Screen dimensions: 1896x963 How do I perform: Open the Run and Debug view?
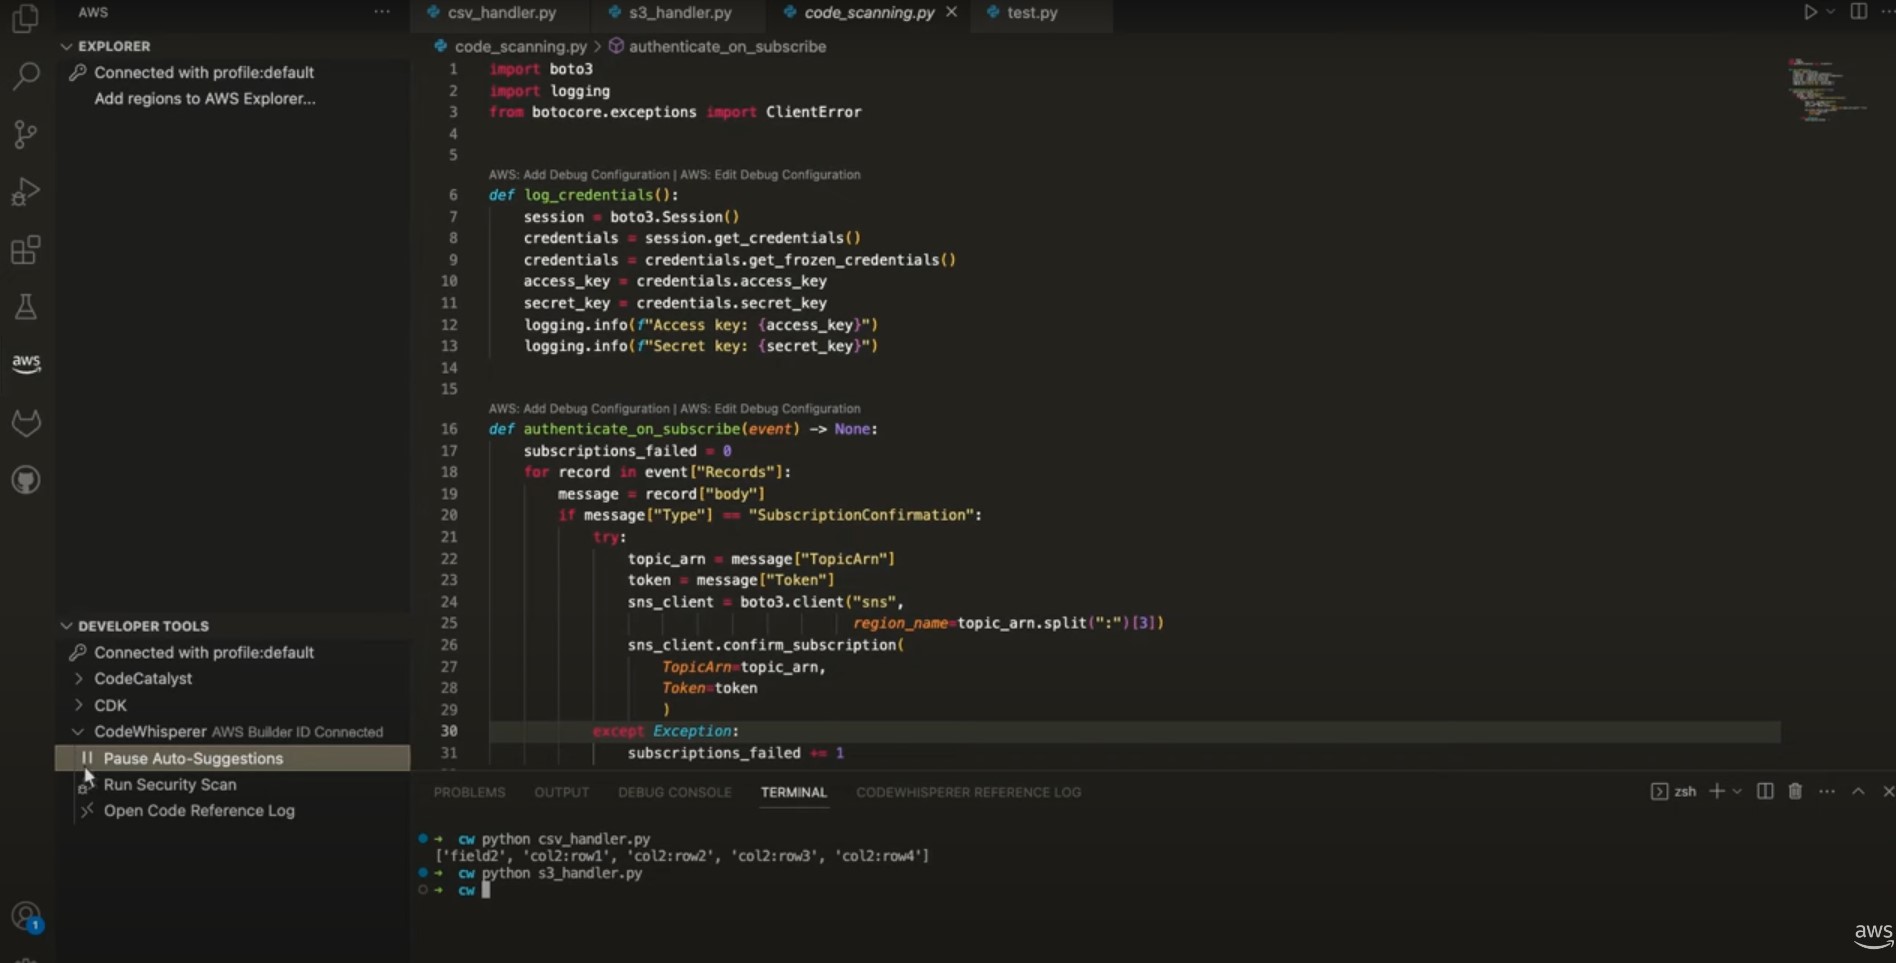26,191
